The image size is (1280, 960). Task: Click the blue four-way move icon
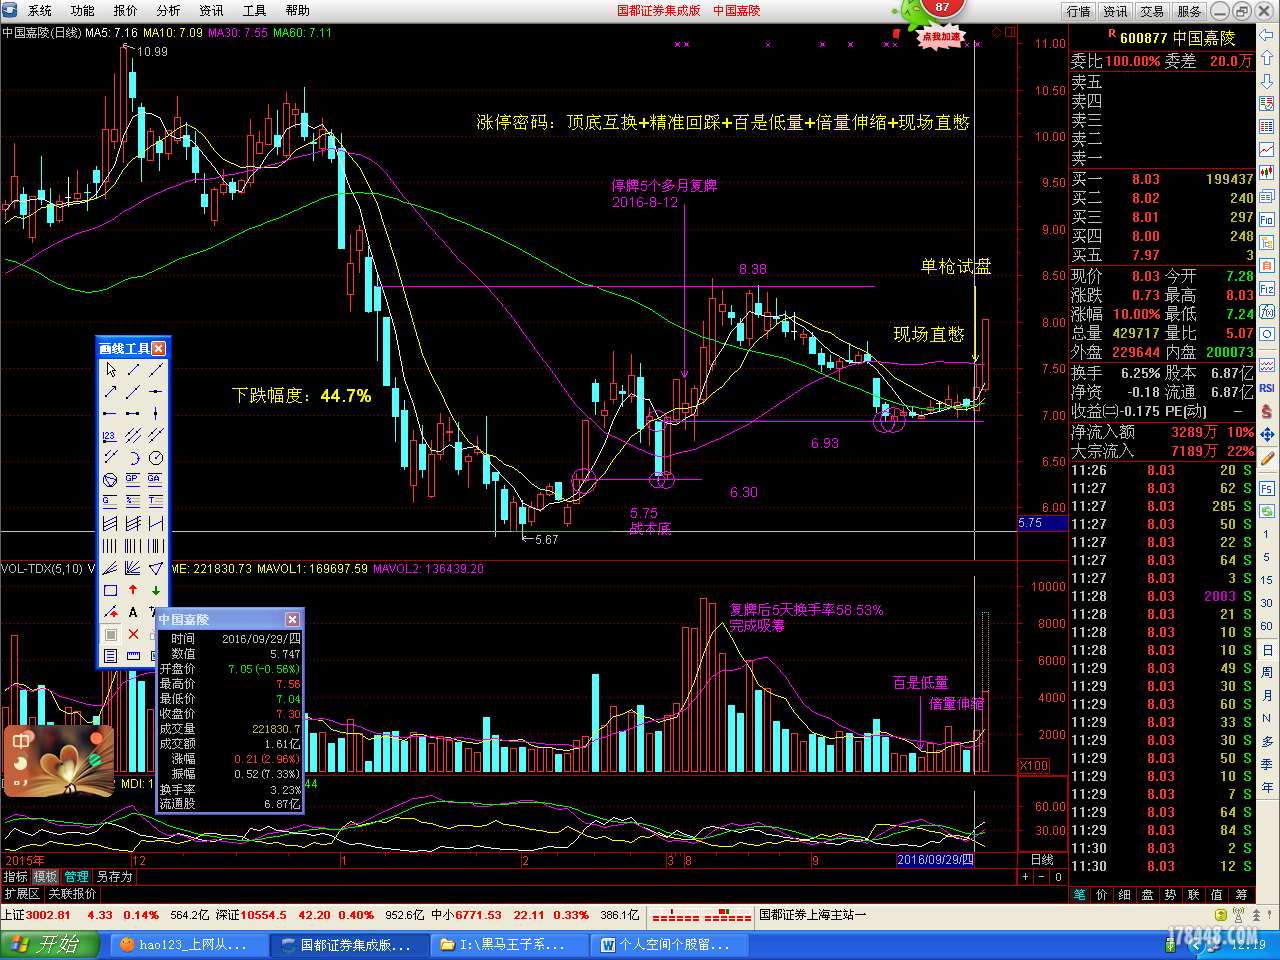(1267, 433)
